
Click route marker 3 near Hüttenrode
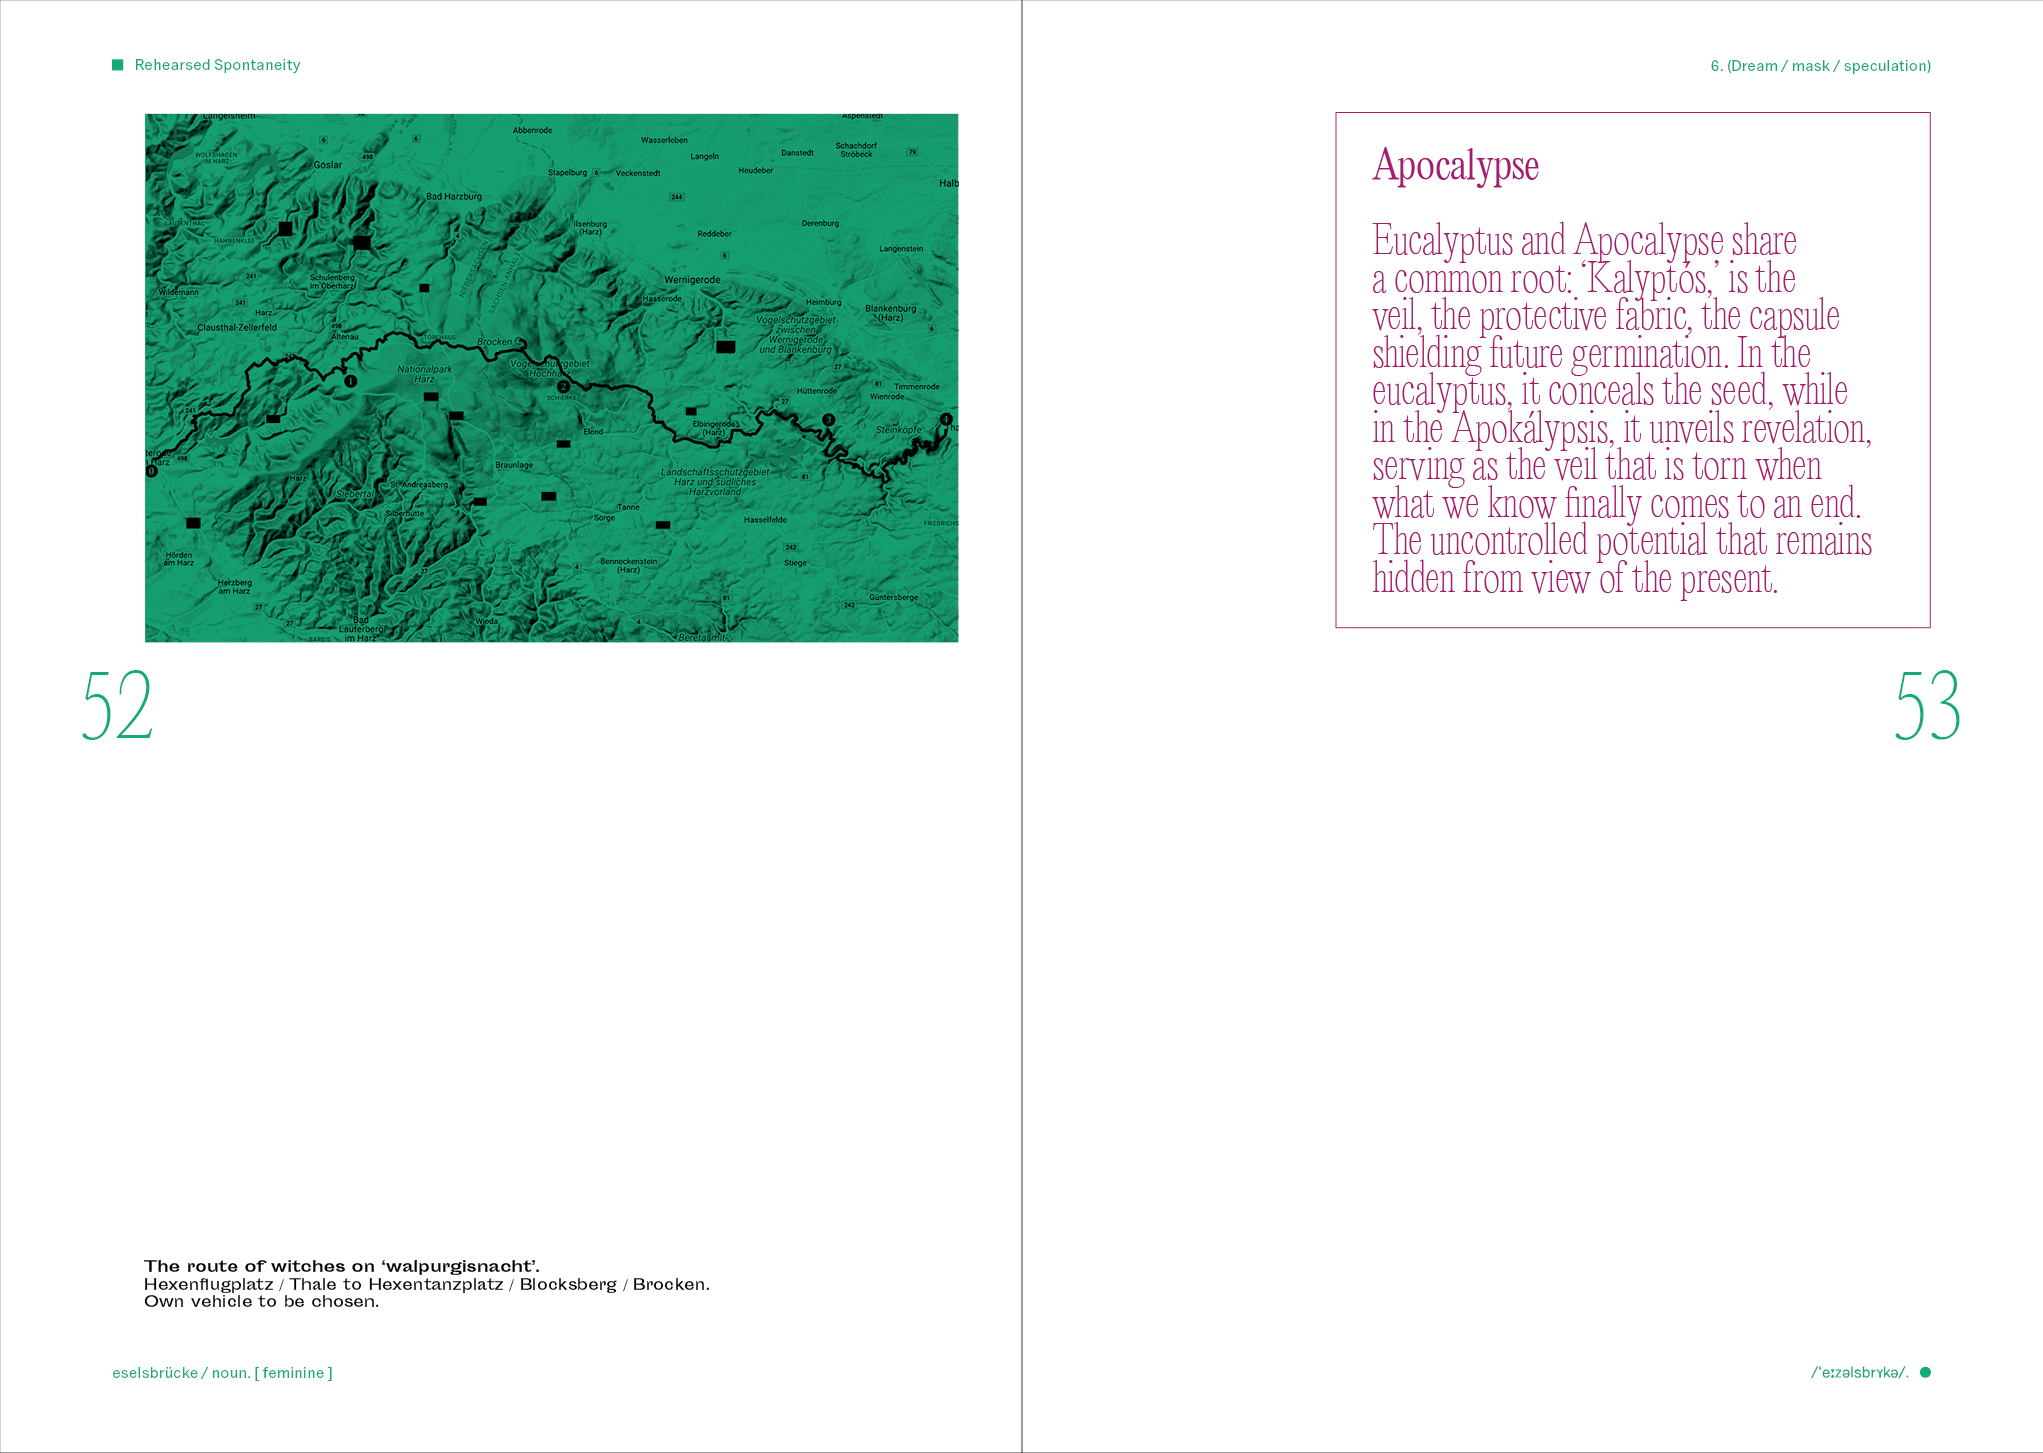point(828,420)
